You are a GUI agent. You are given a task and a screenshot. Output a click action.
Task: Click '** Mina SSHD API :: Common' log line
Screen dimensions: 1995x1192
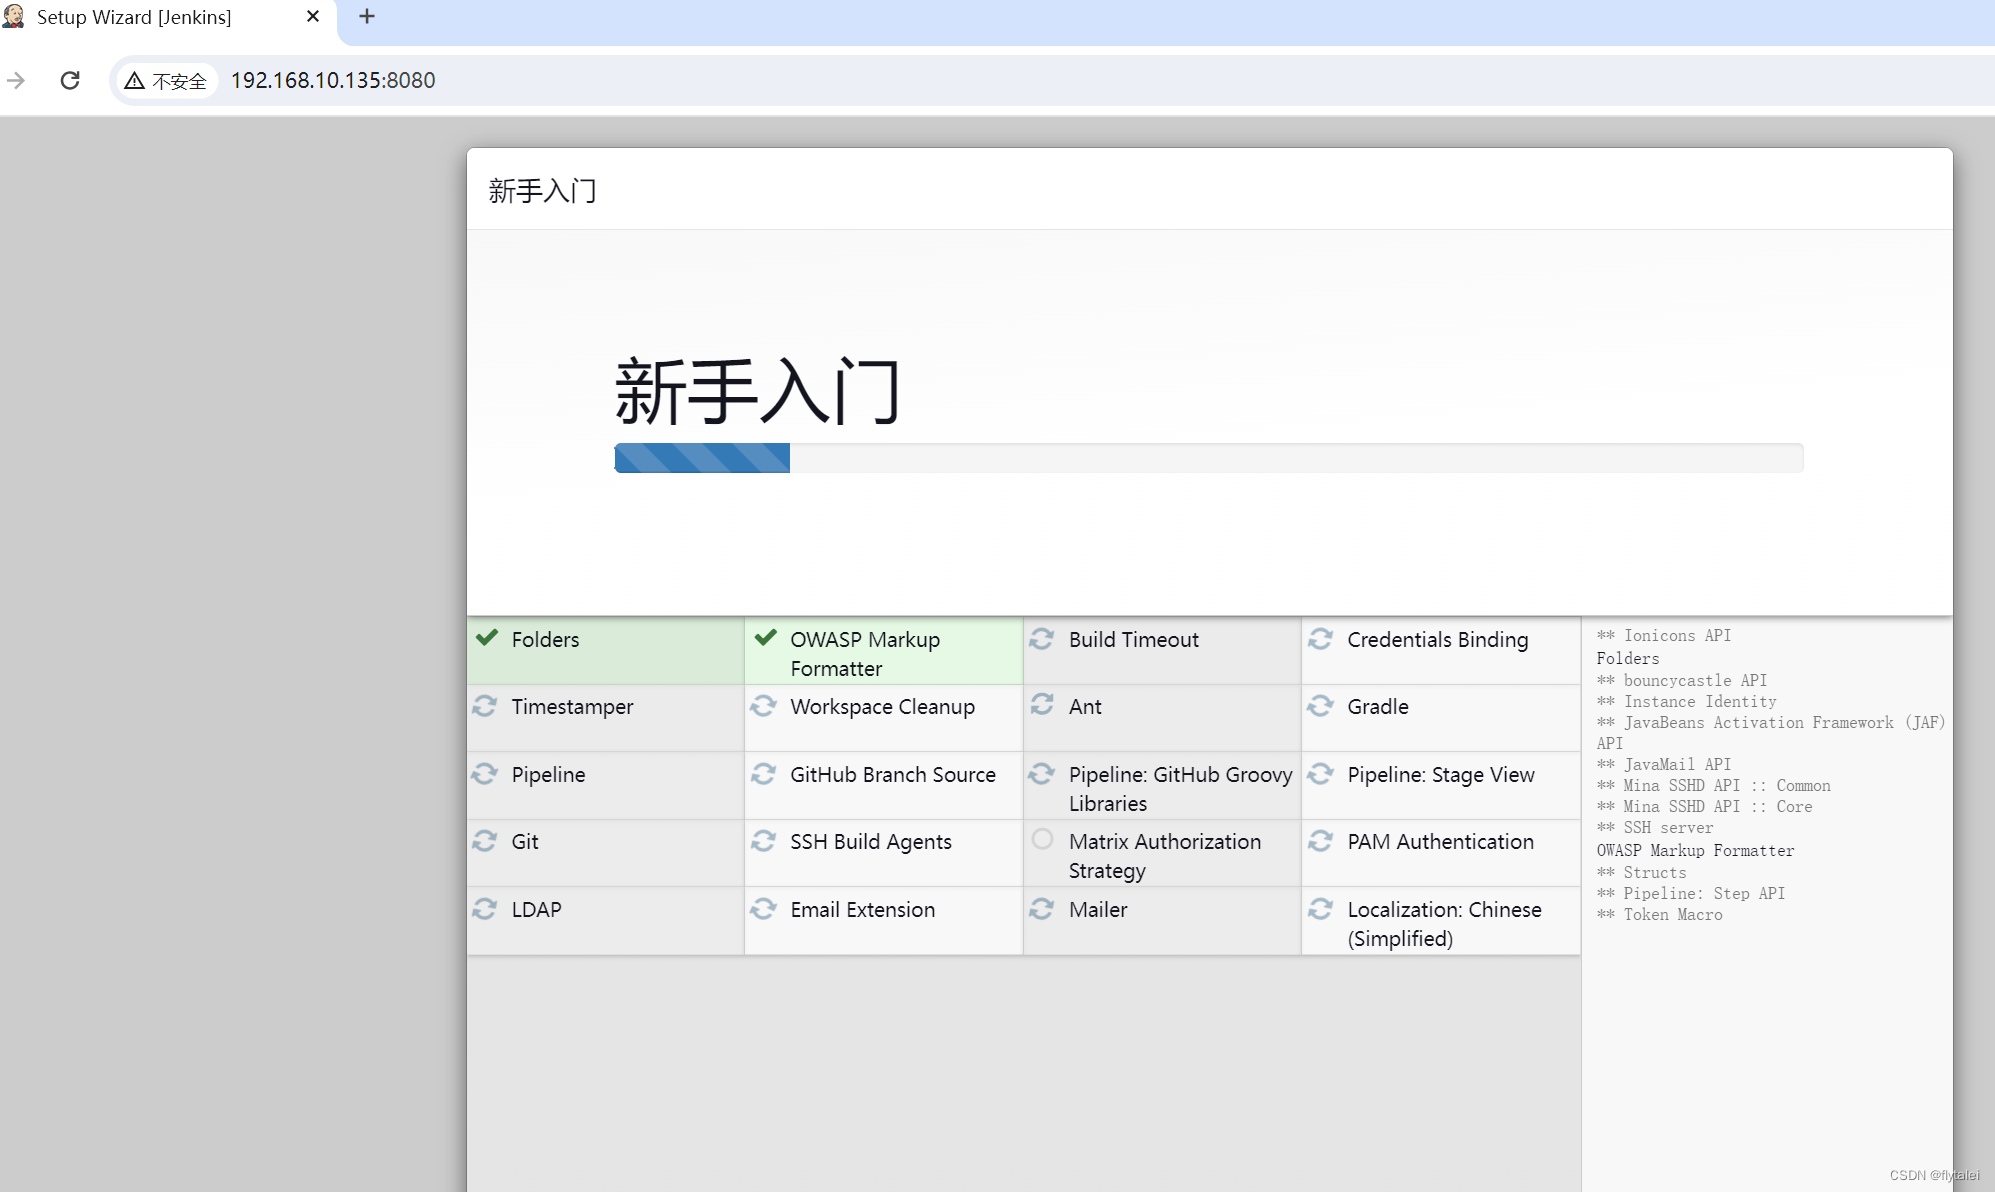pyautogui.click(x=1713, y=785)
